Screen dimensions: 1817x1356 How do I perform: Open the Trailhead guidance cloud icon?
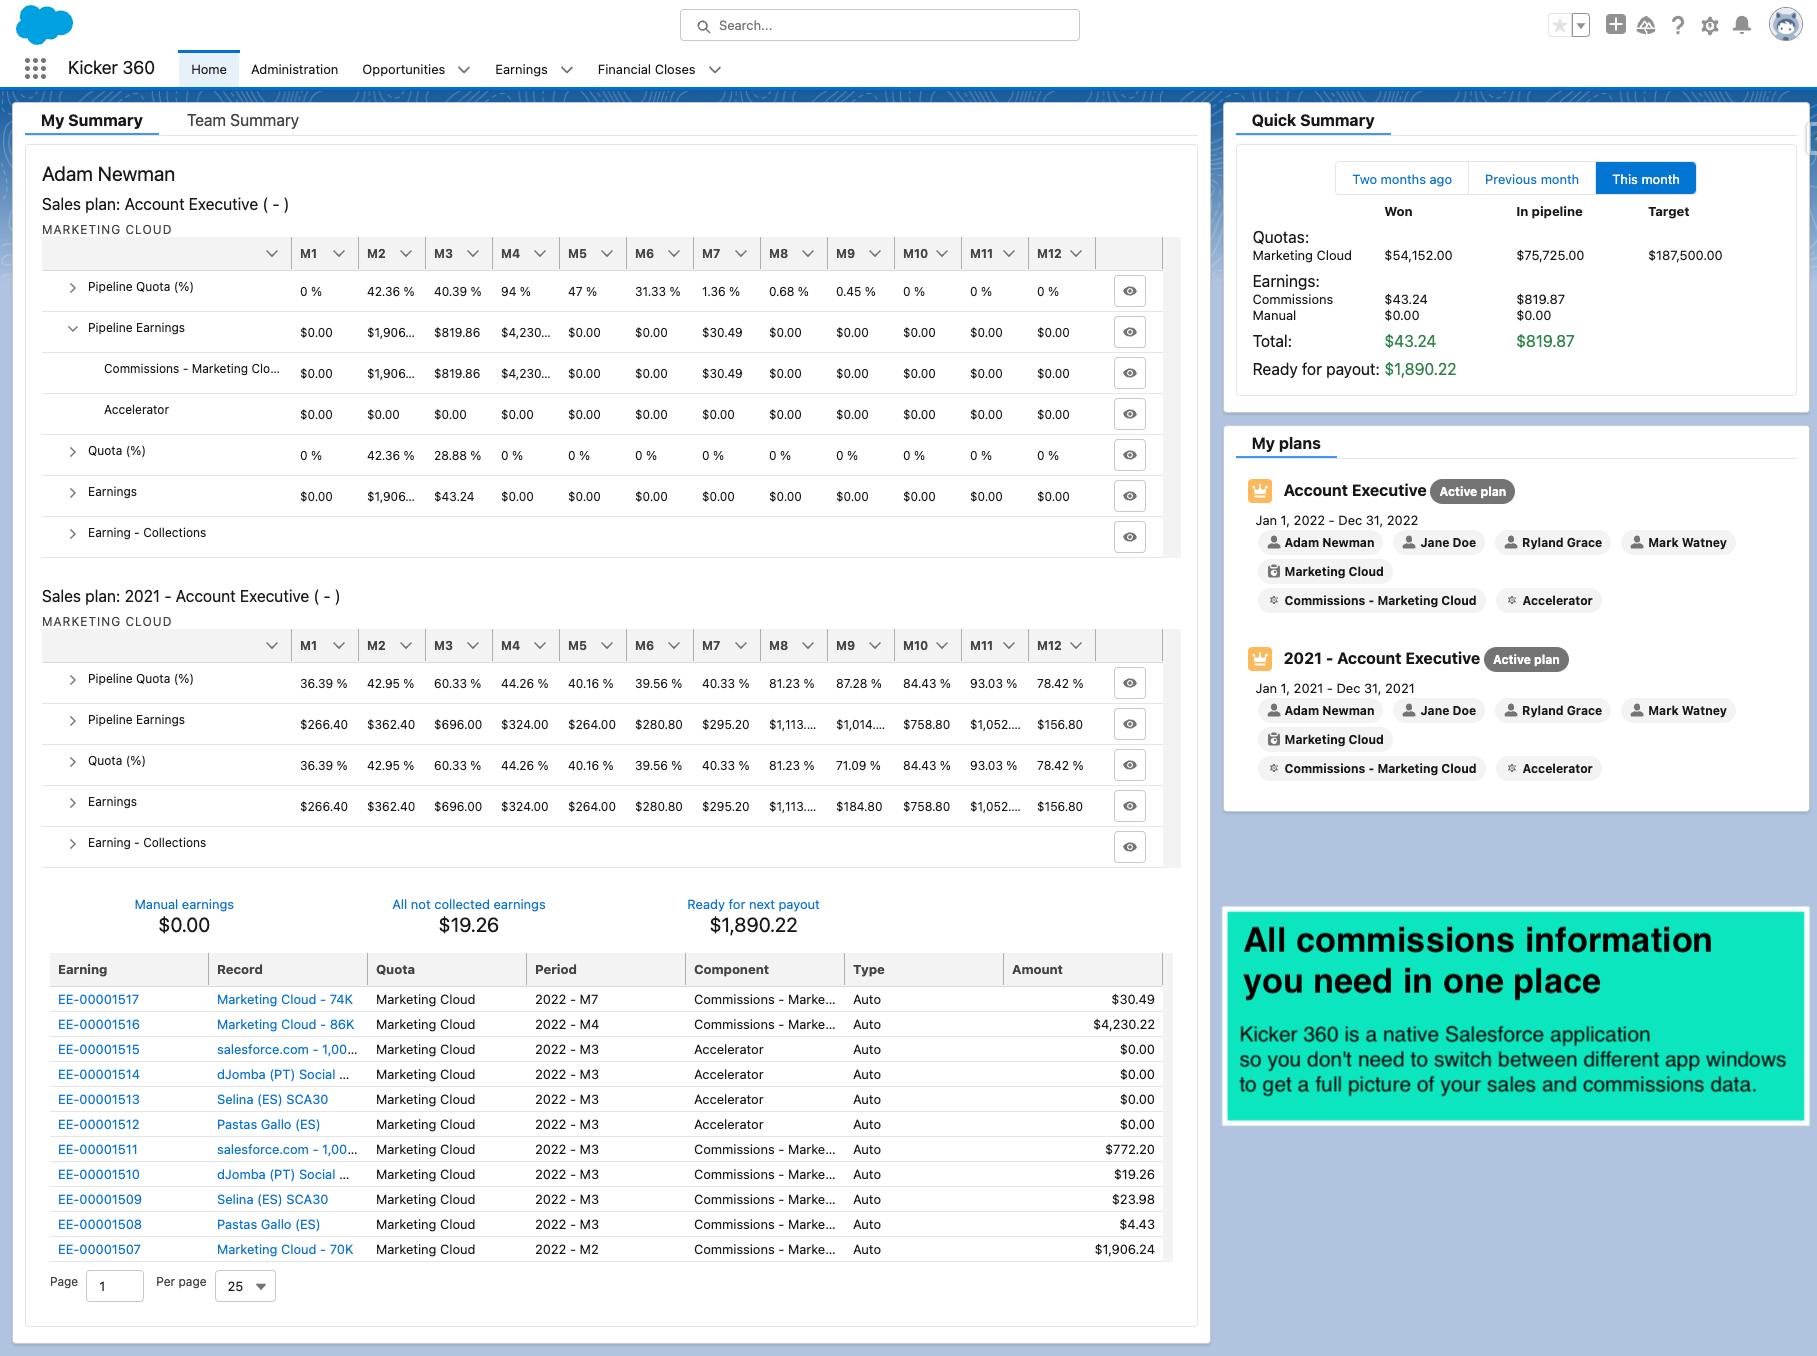[x=1646, y=26]
